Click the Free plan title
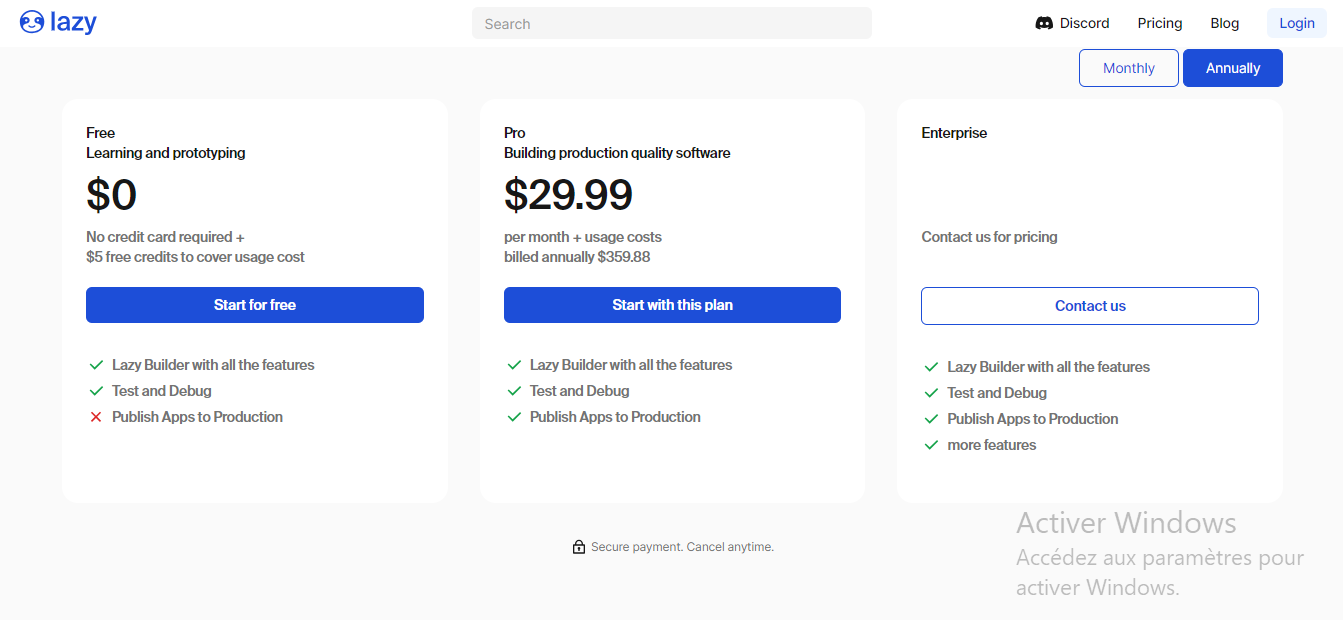The height and width of the screenshot is (620, 1343). (x=101, y=133)
